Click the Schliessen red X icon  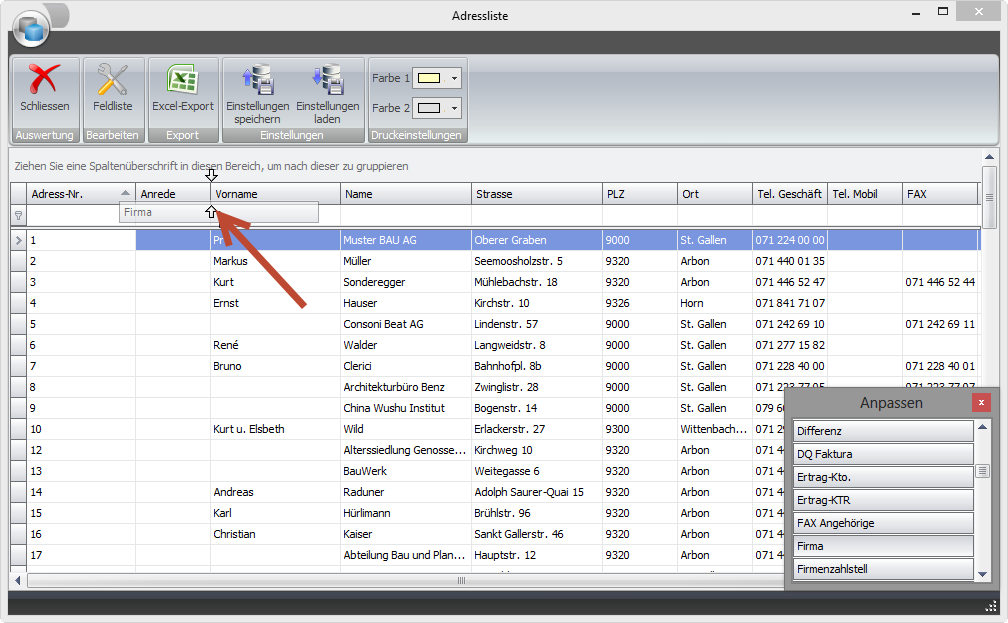(x=44, y=80)
